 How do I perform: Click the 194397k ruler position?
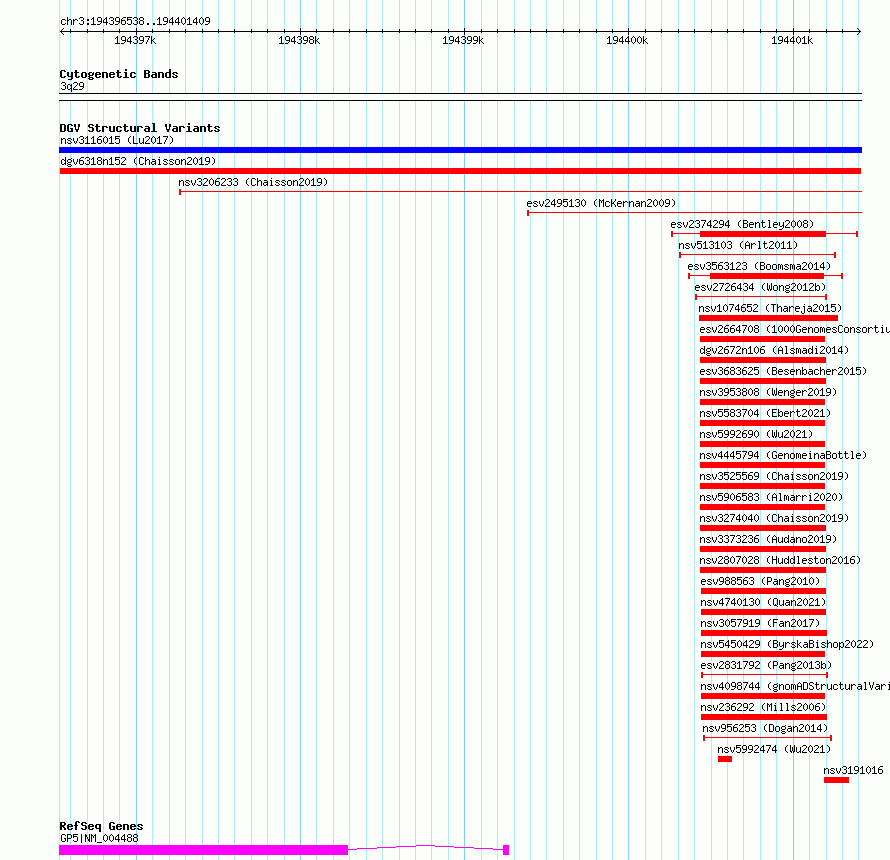tap(135, 40)
